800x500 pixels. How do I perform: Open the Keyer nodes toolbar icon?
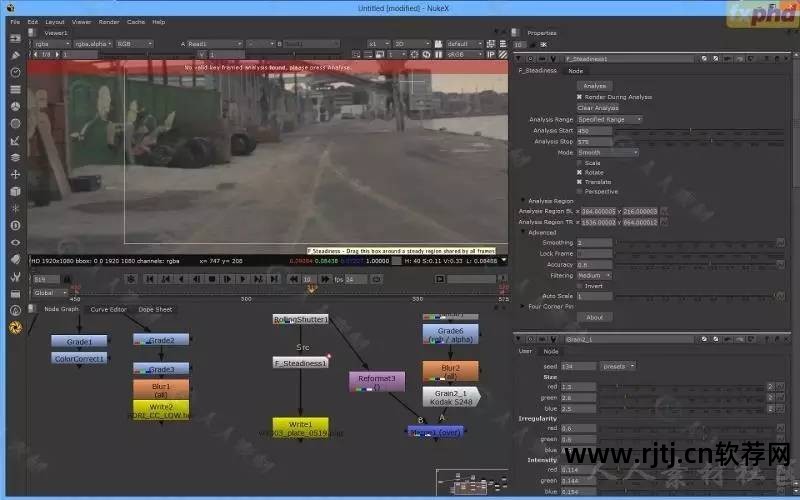point(15,140)
